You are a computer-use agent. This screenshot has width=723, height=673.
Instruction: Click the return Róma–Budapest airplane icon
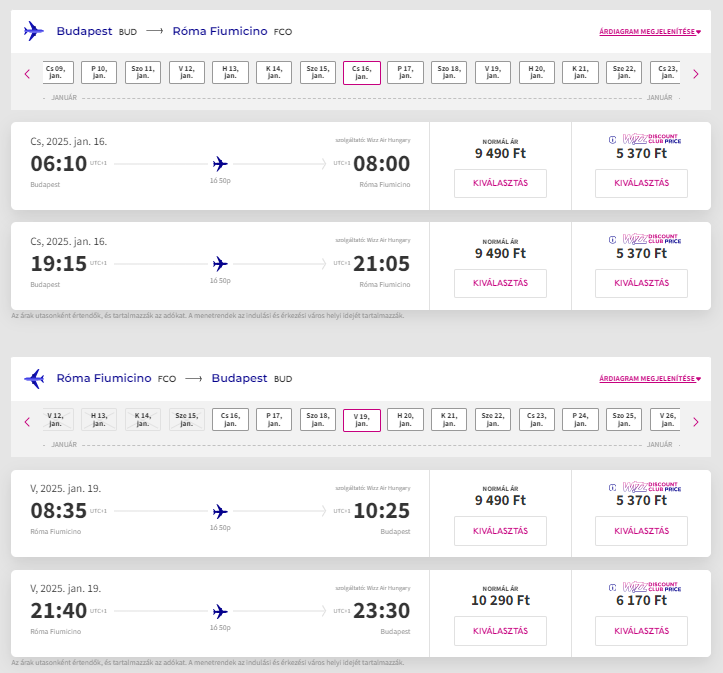tap(34, 378)
